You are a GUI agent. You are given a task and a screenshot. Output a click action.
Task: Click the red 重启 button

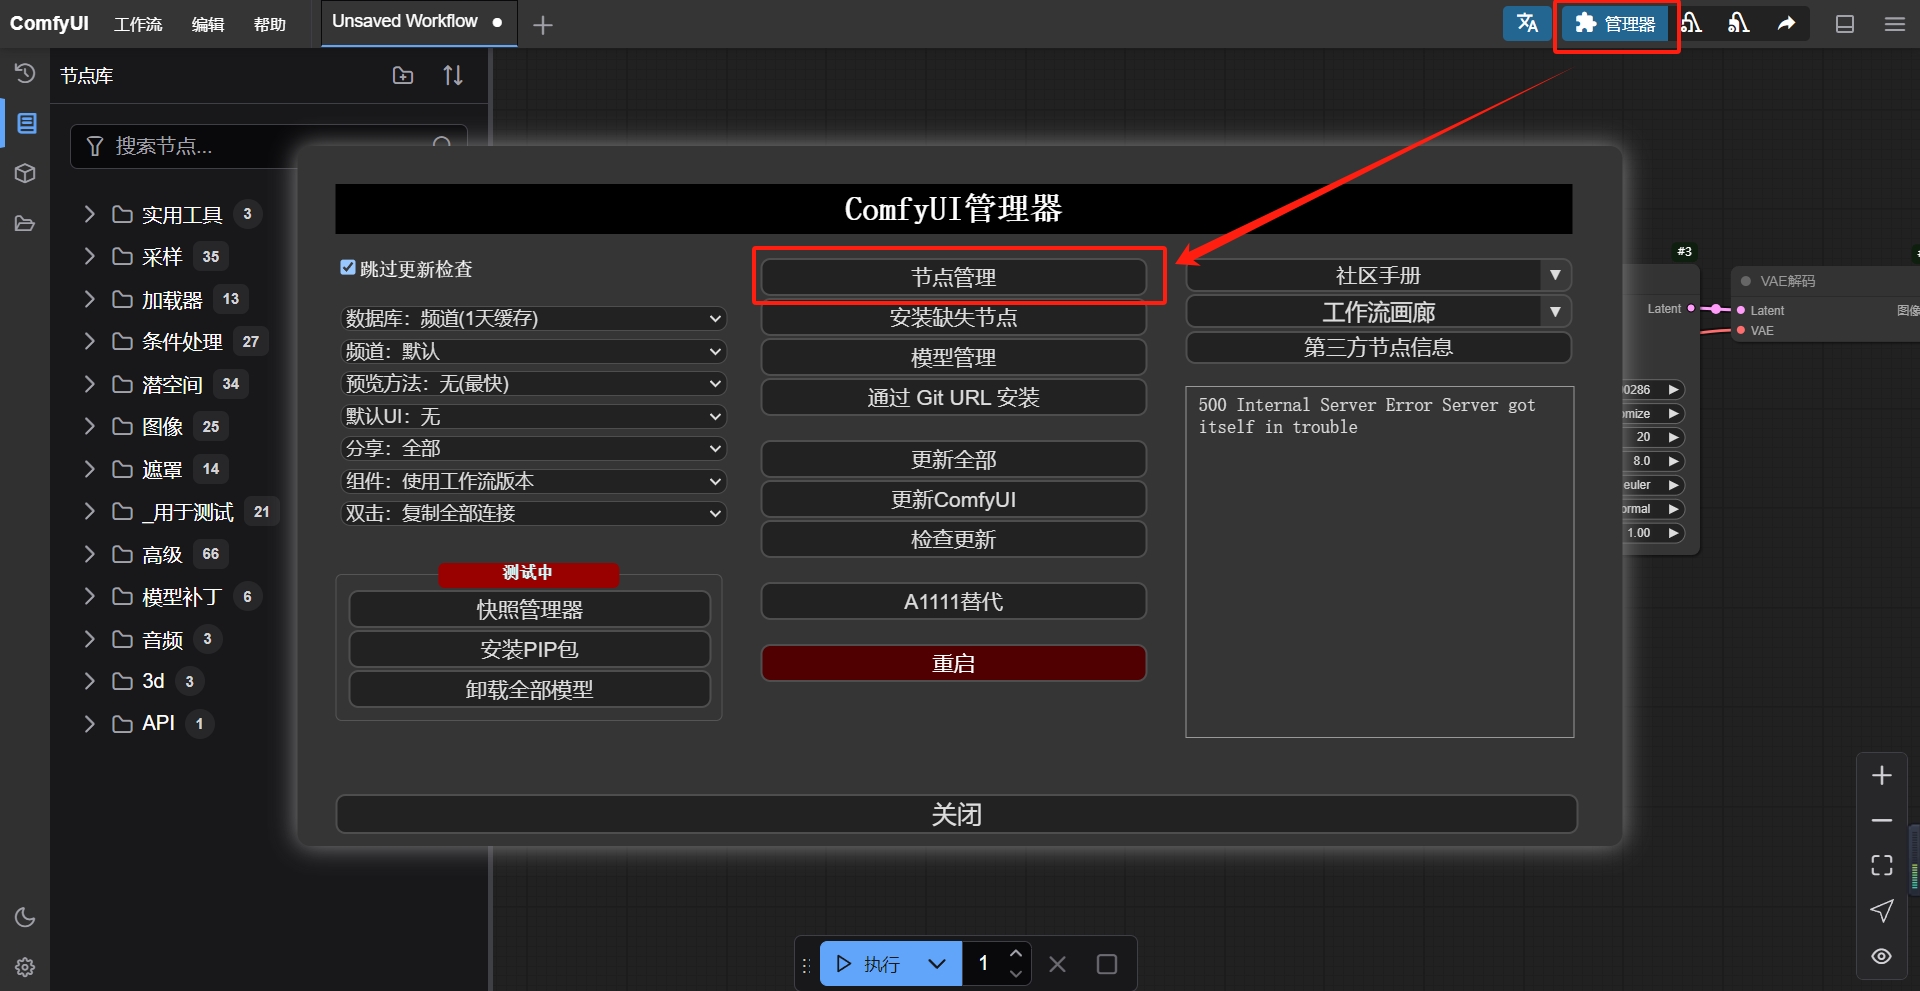[x=954, y=663]
